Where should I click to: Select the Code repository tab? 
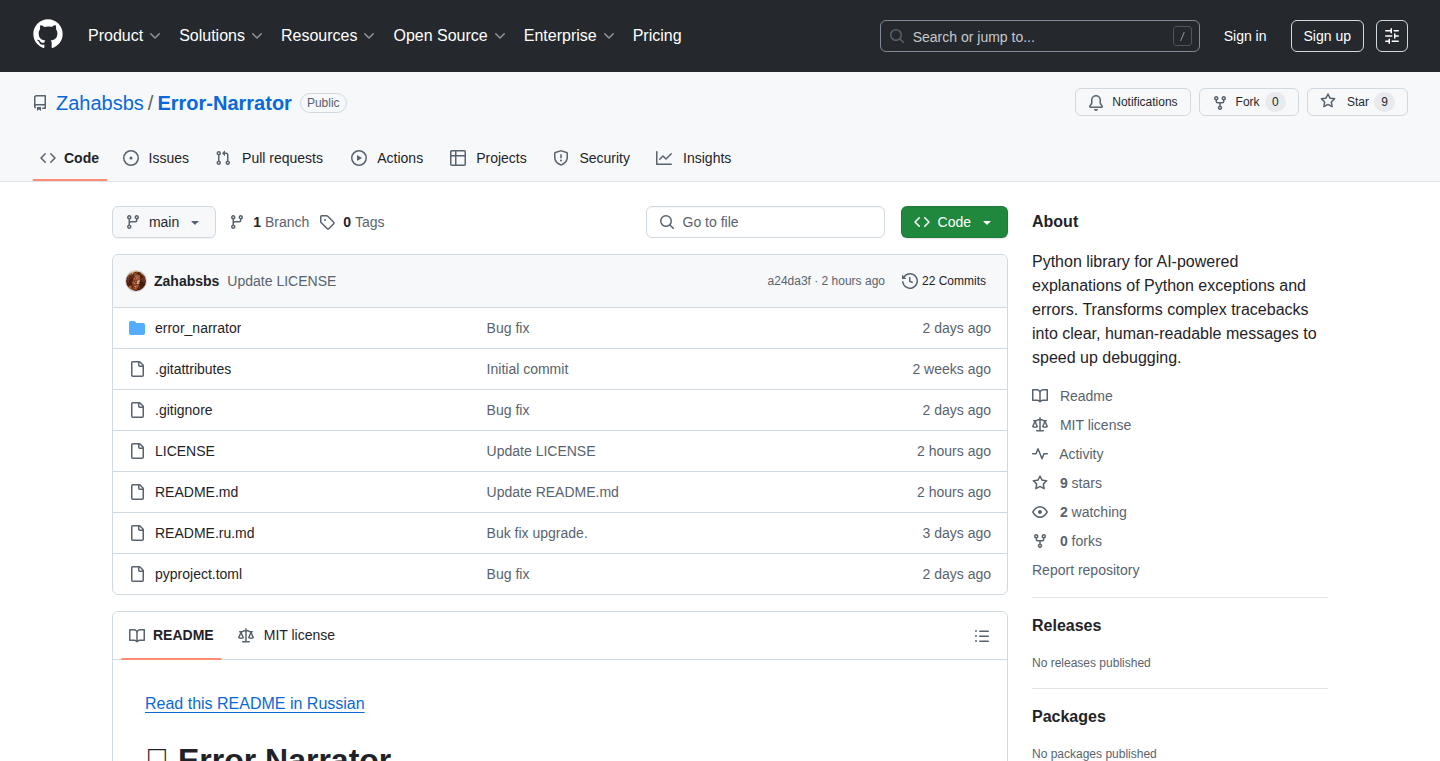pyautogui.click(x=70, y=158)
